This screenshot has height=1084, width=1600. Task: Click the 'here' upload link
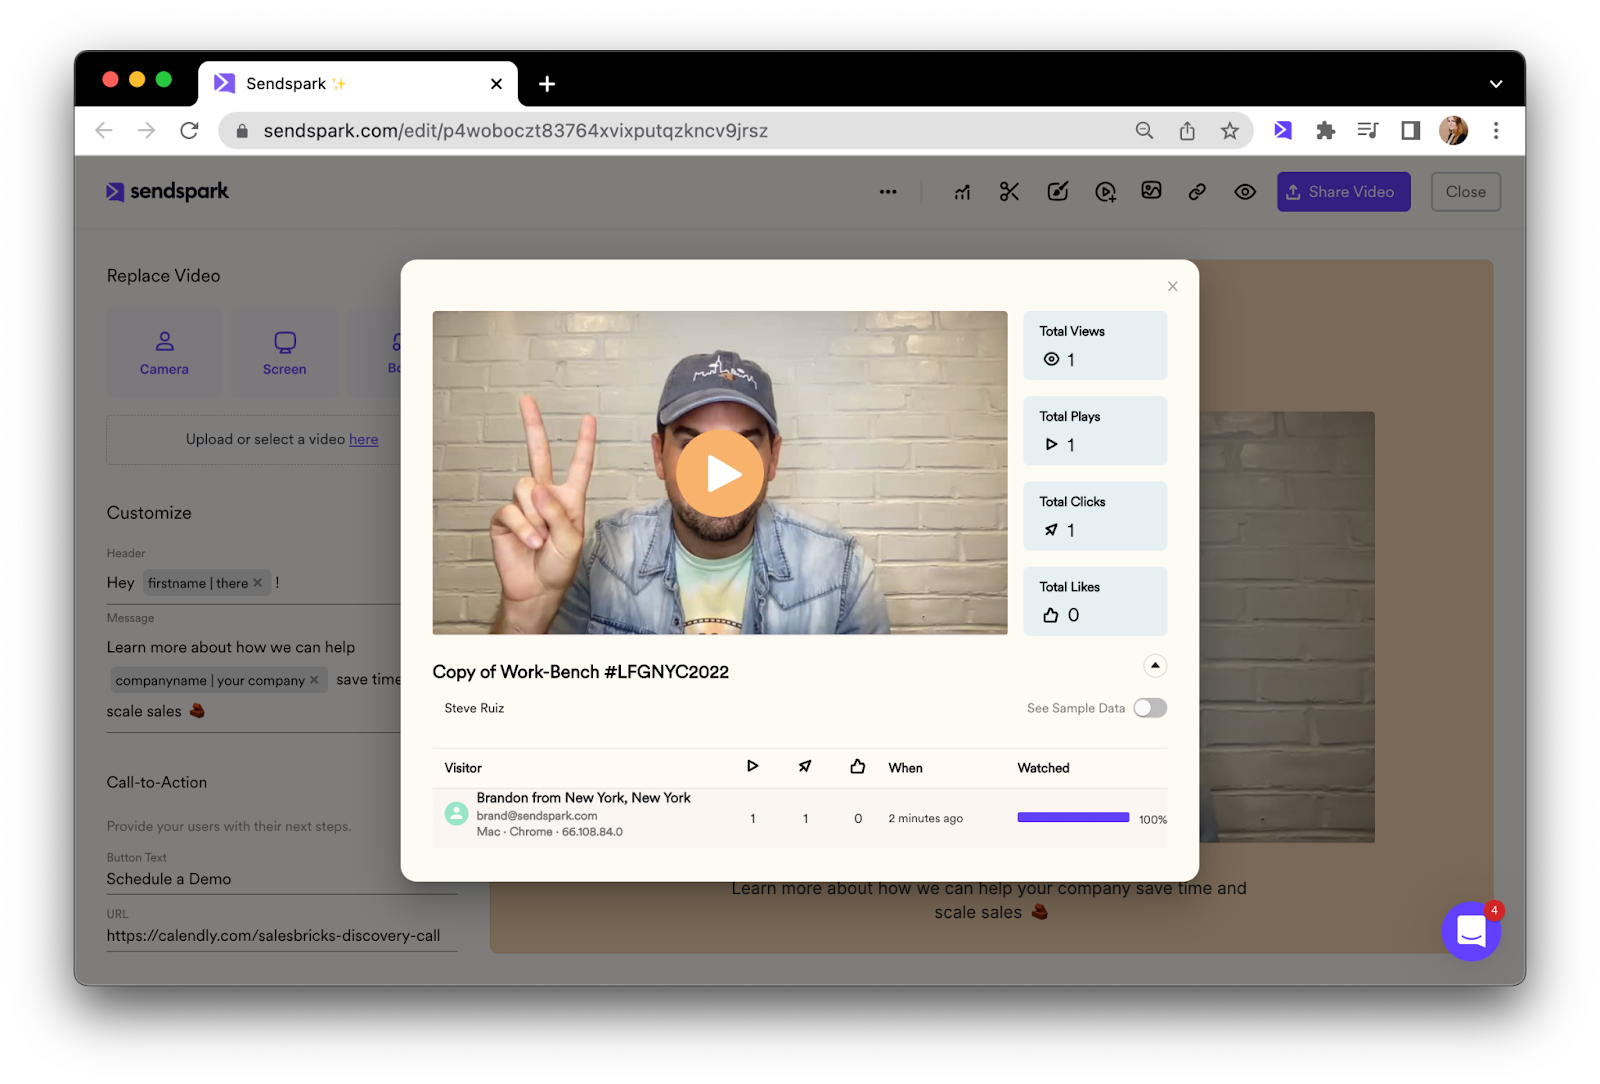point(364,439)
